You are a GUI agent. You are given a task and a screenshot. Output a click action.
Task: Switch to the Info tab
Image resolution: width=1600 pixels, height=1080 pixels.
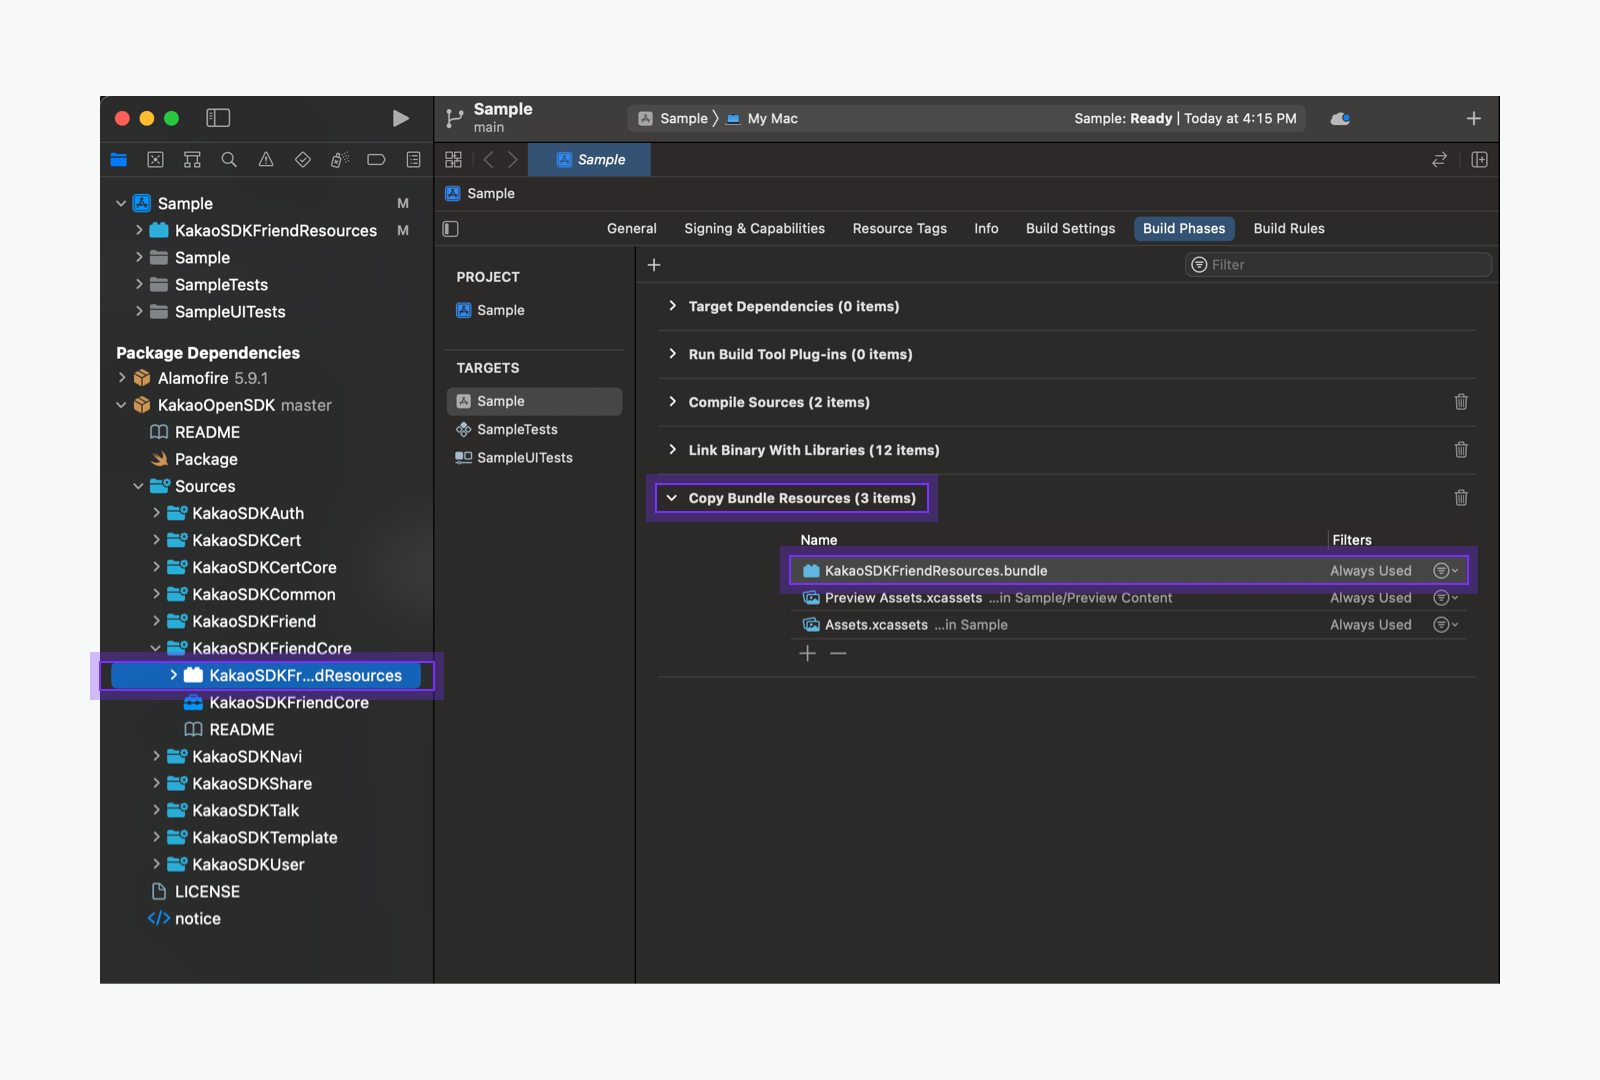coord(987,229)
